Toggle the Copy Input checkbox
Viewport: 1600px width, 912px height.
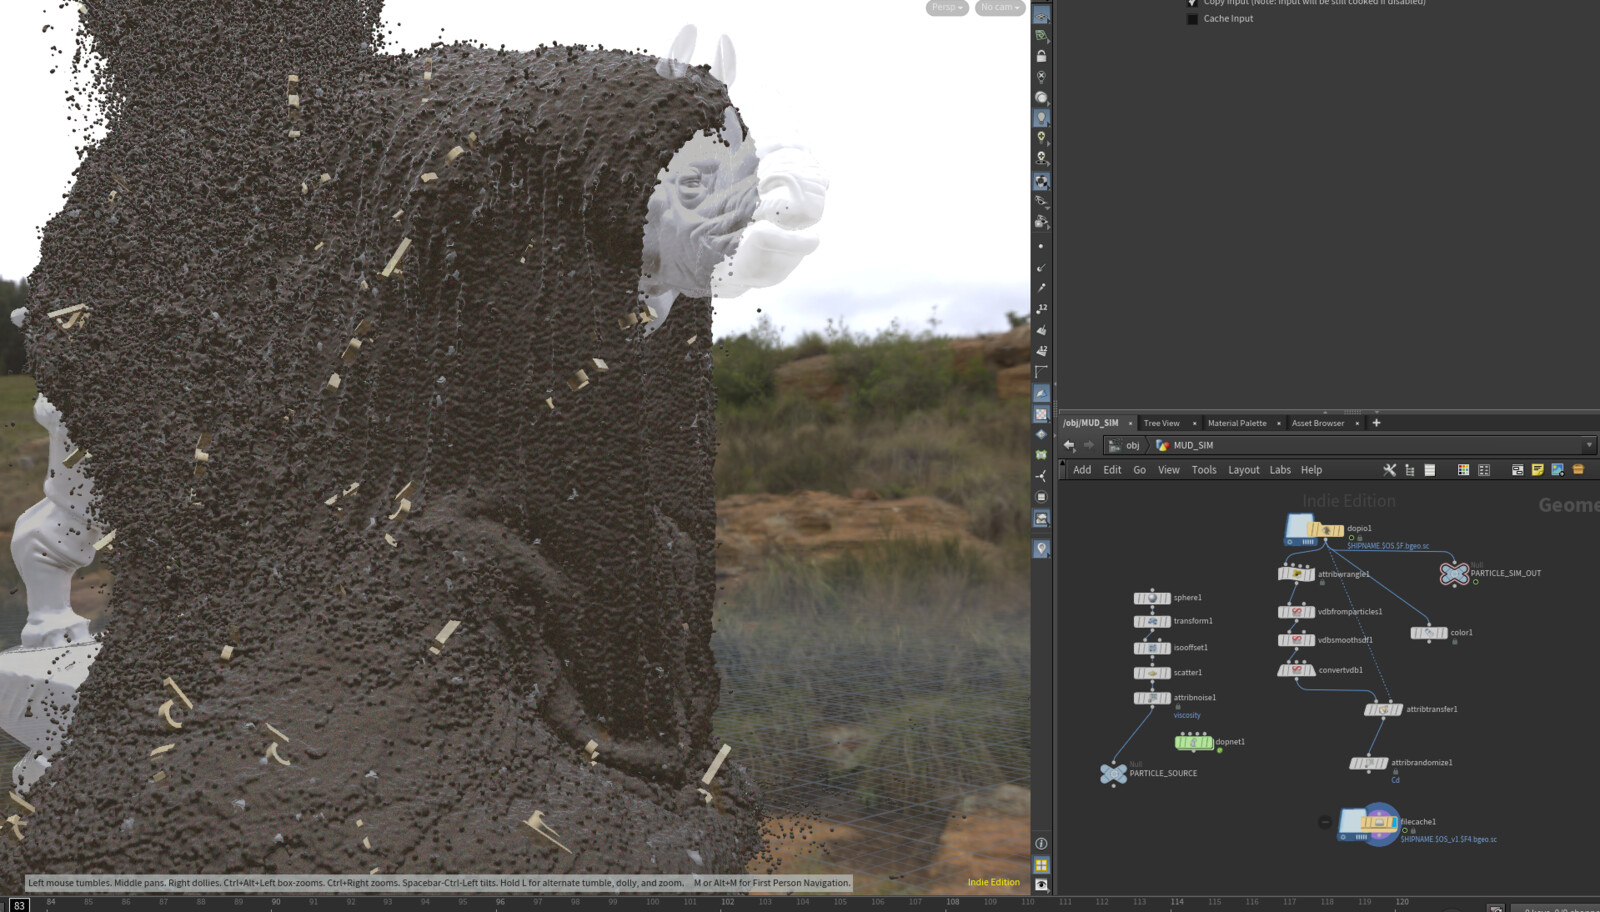click(1192, 3)
